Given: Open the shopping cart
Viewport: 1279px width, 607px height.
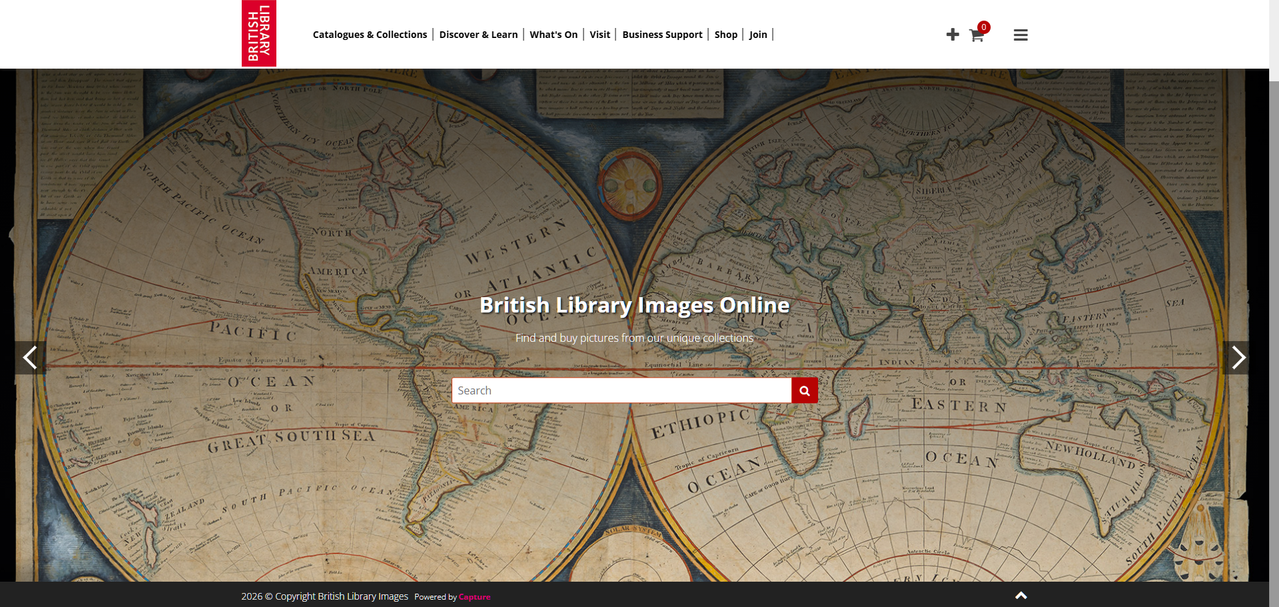Looking at the screenshot, I should (976, 36).
